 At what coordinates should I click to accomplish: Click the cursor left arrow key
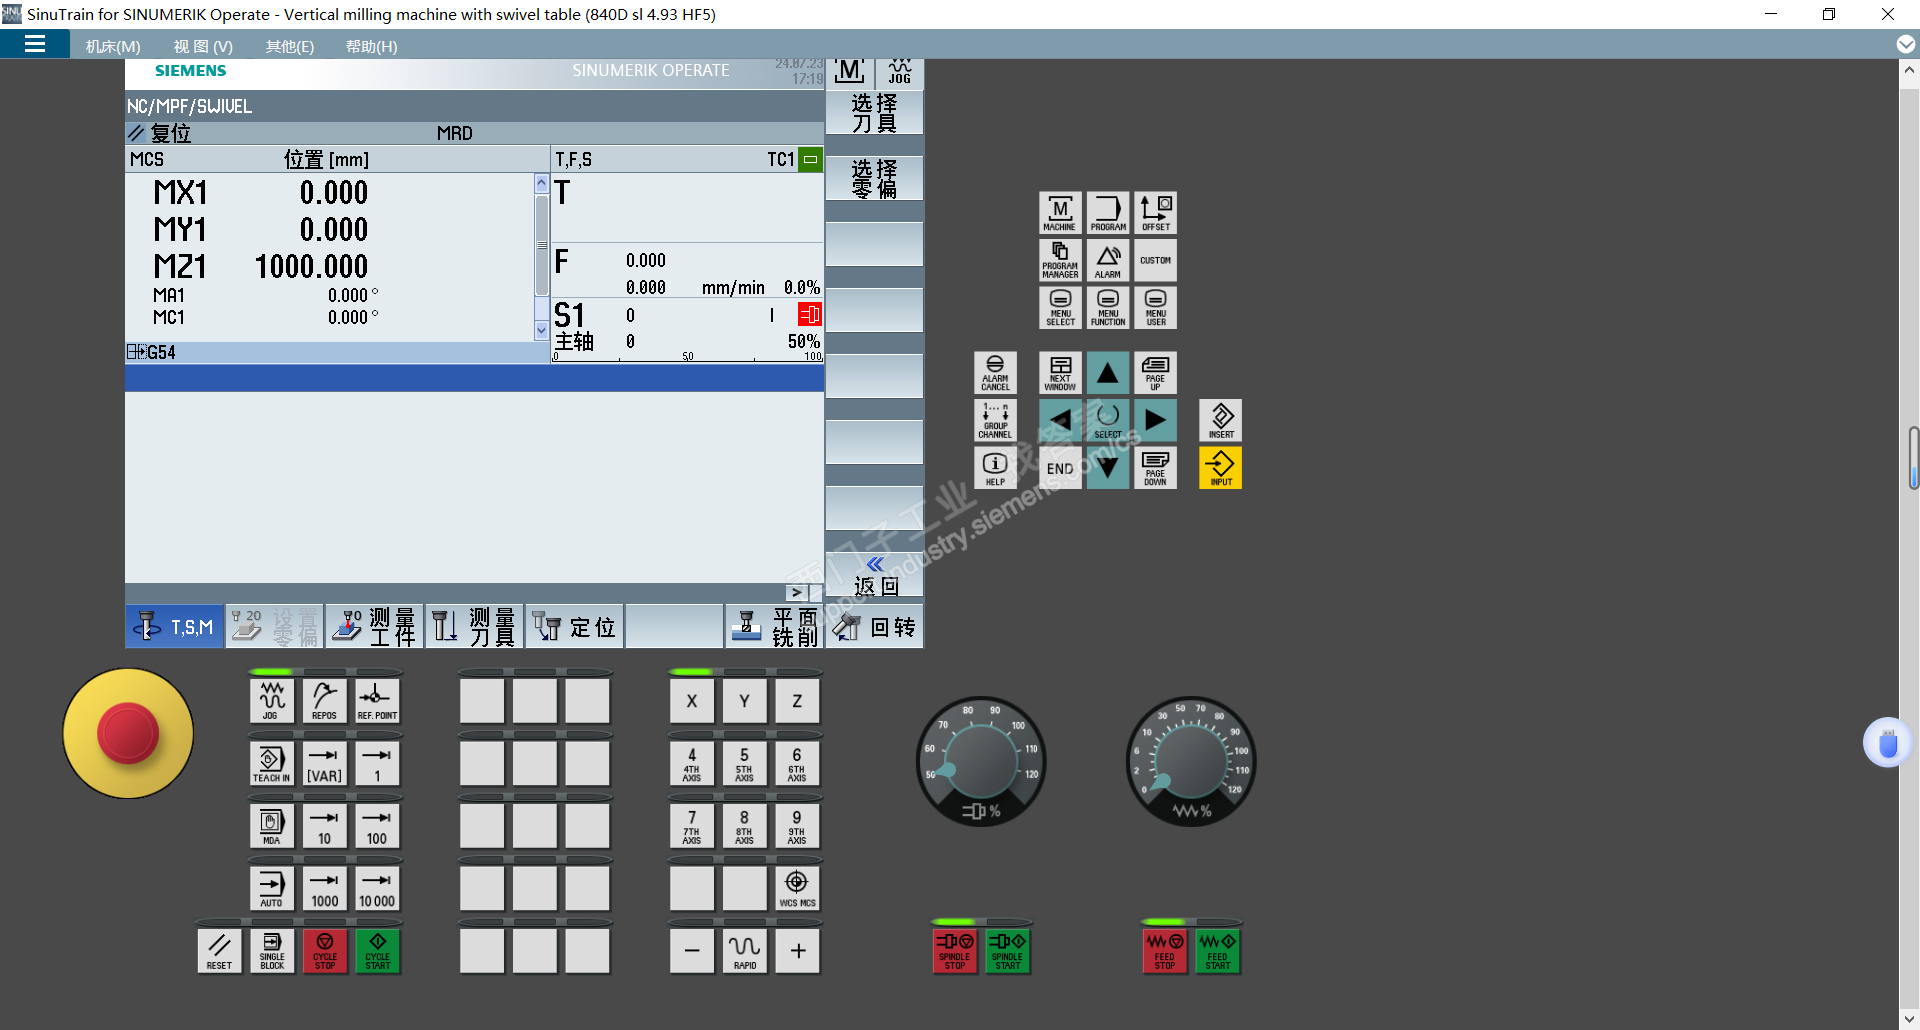(1060, 421)
